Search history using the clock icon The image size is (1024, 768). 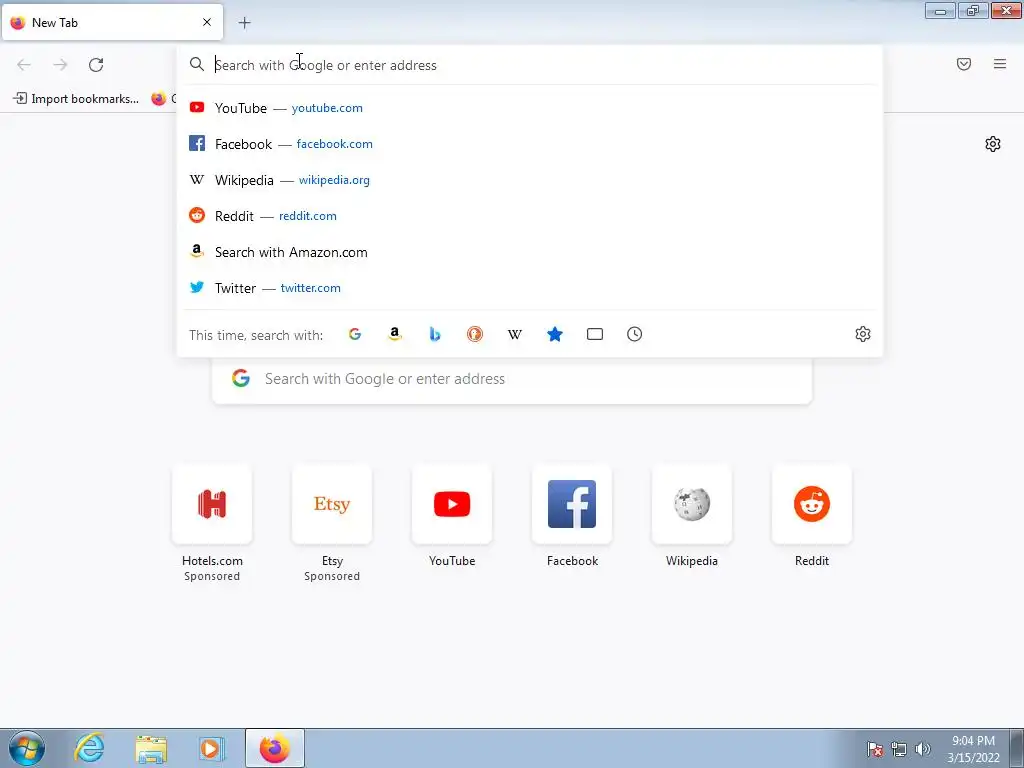634,334
